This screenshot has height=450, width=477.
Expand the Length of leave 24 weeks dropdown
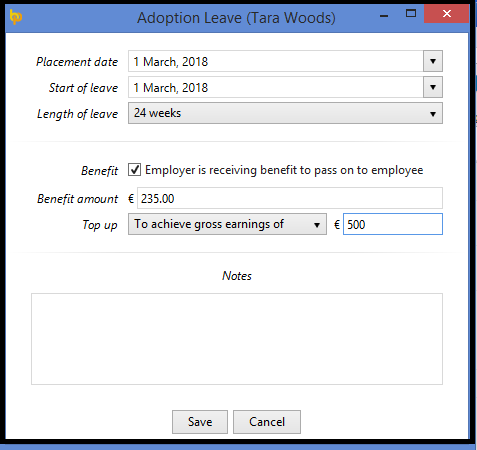[x=285, y=113]
